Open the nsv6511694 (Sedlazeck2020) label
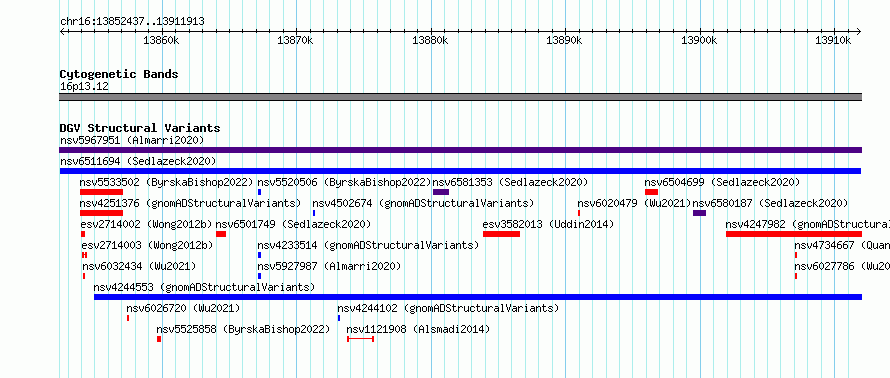This screenshot has width=890, height=378. click(138, 161)
